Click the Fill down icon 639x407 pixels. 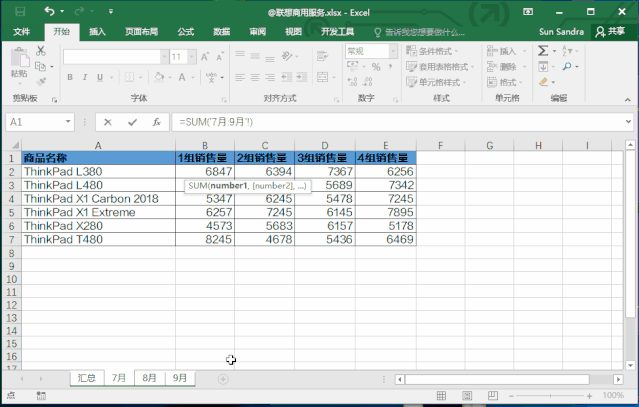click(x=543, y=66)
